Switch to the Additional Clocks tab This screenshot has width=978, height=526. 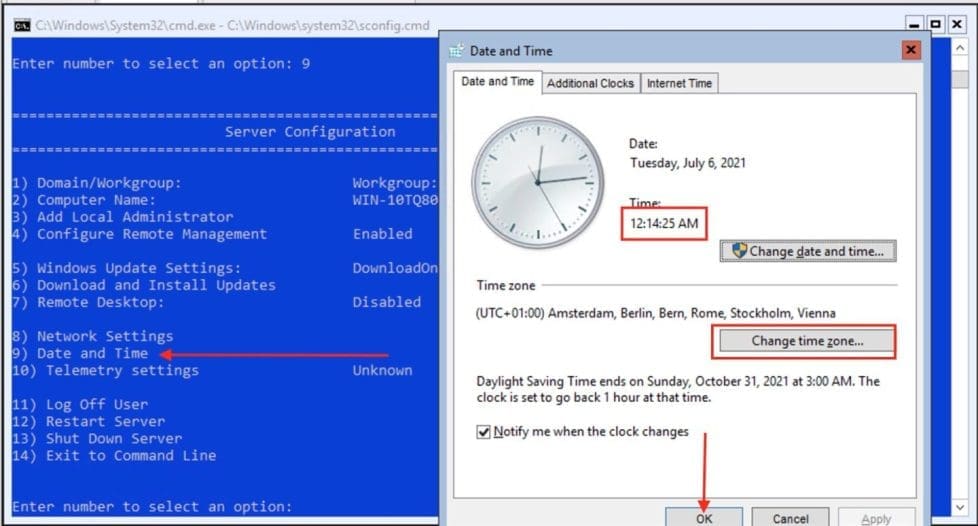[x=590, y=83]
